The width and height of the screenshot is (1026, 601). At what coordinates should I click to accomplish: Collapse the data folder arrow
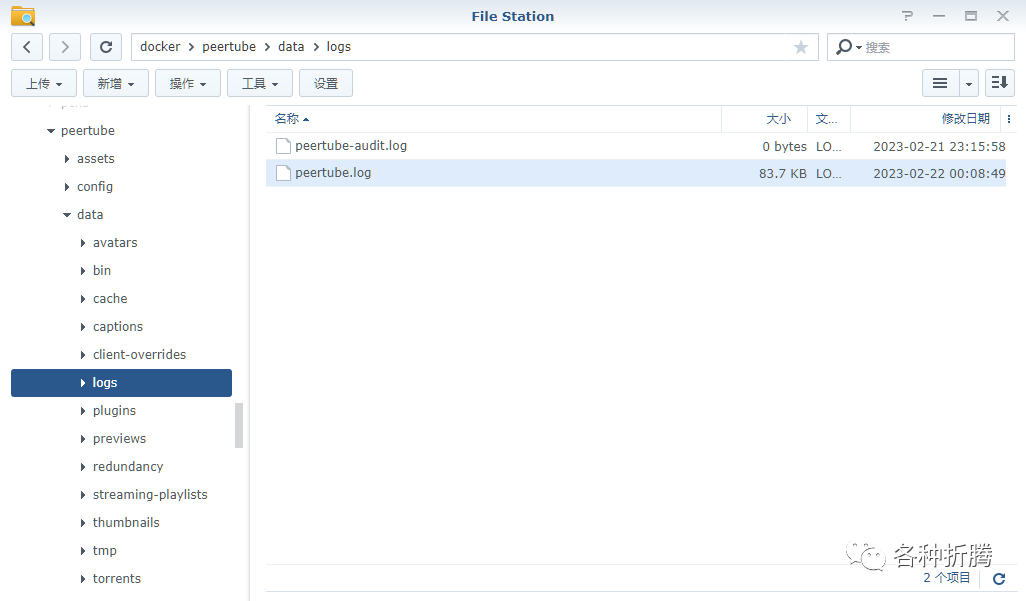(x=67, y=215)
